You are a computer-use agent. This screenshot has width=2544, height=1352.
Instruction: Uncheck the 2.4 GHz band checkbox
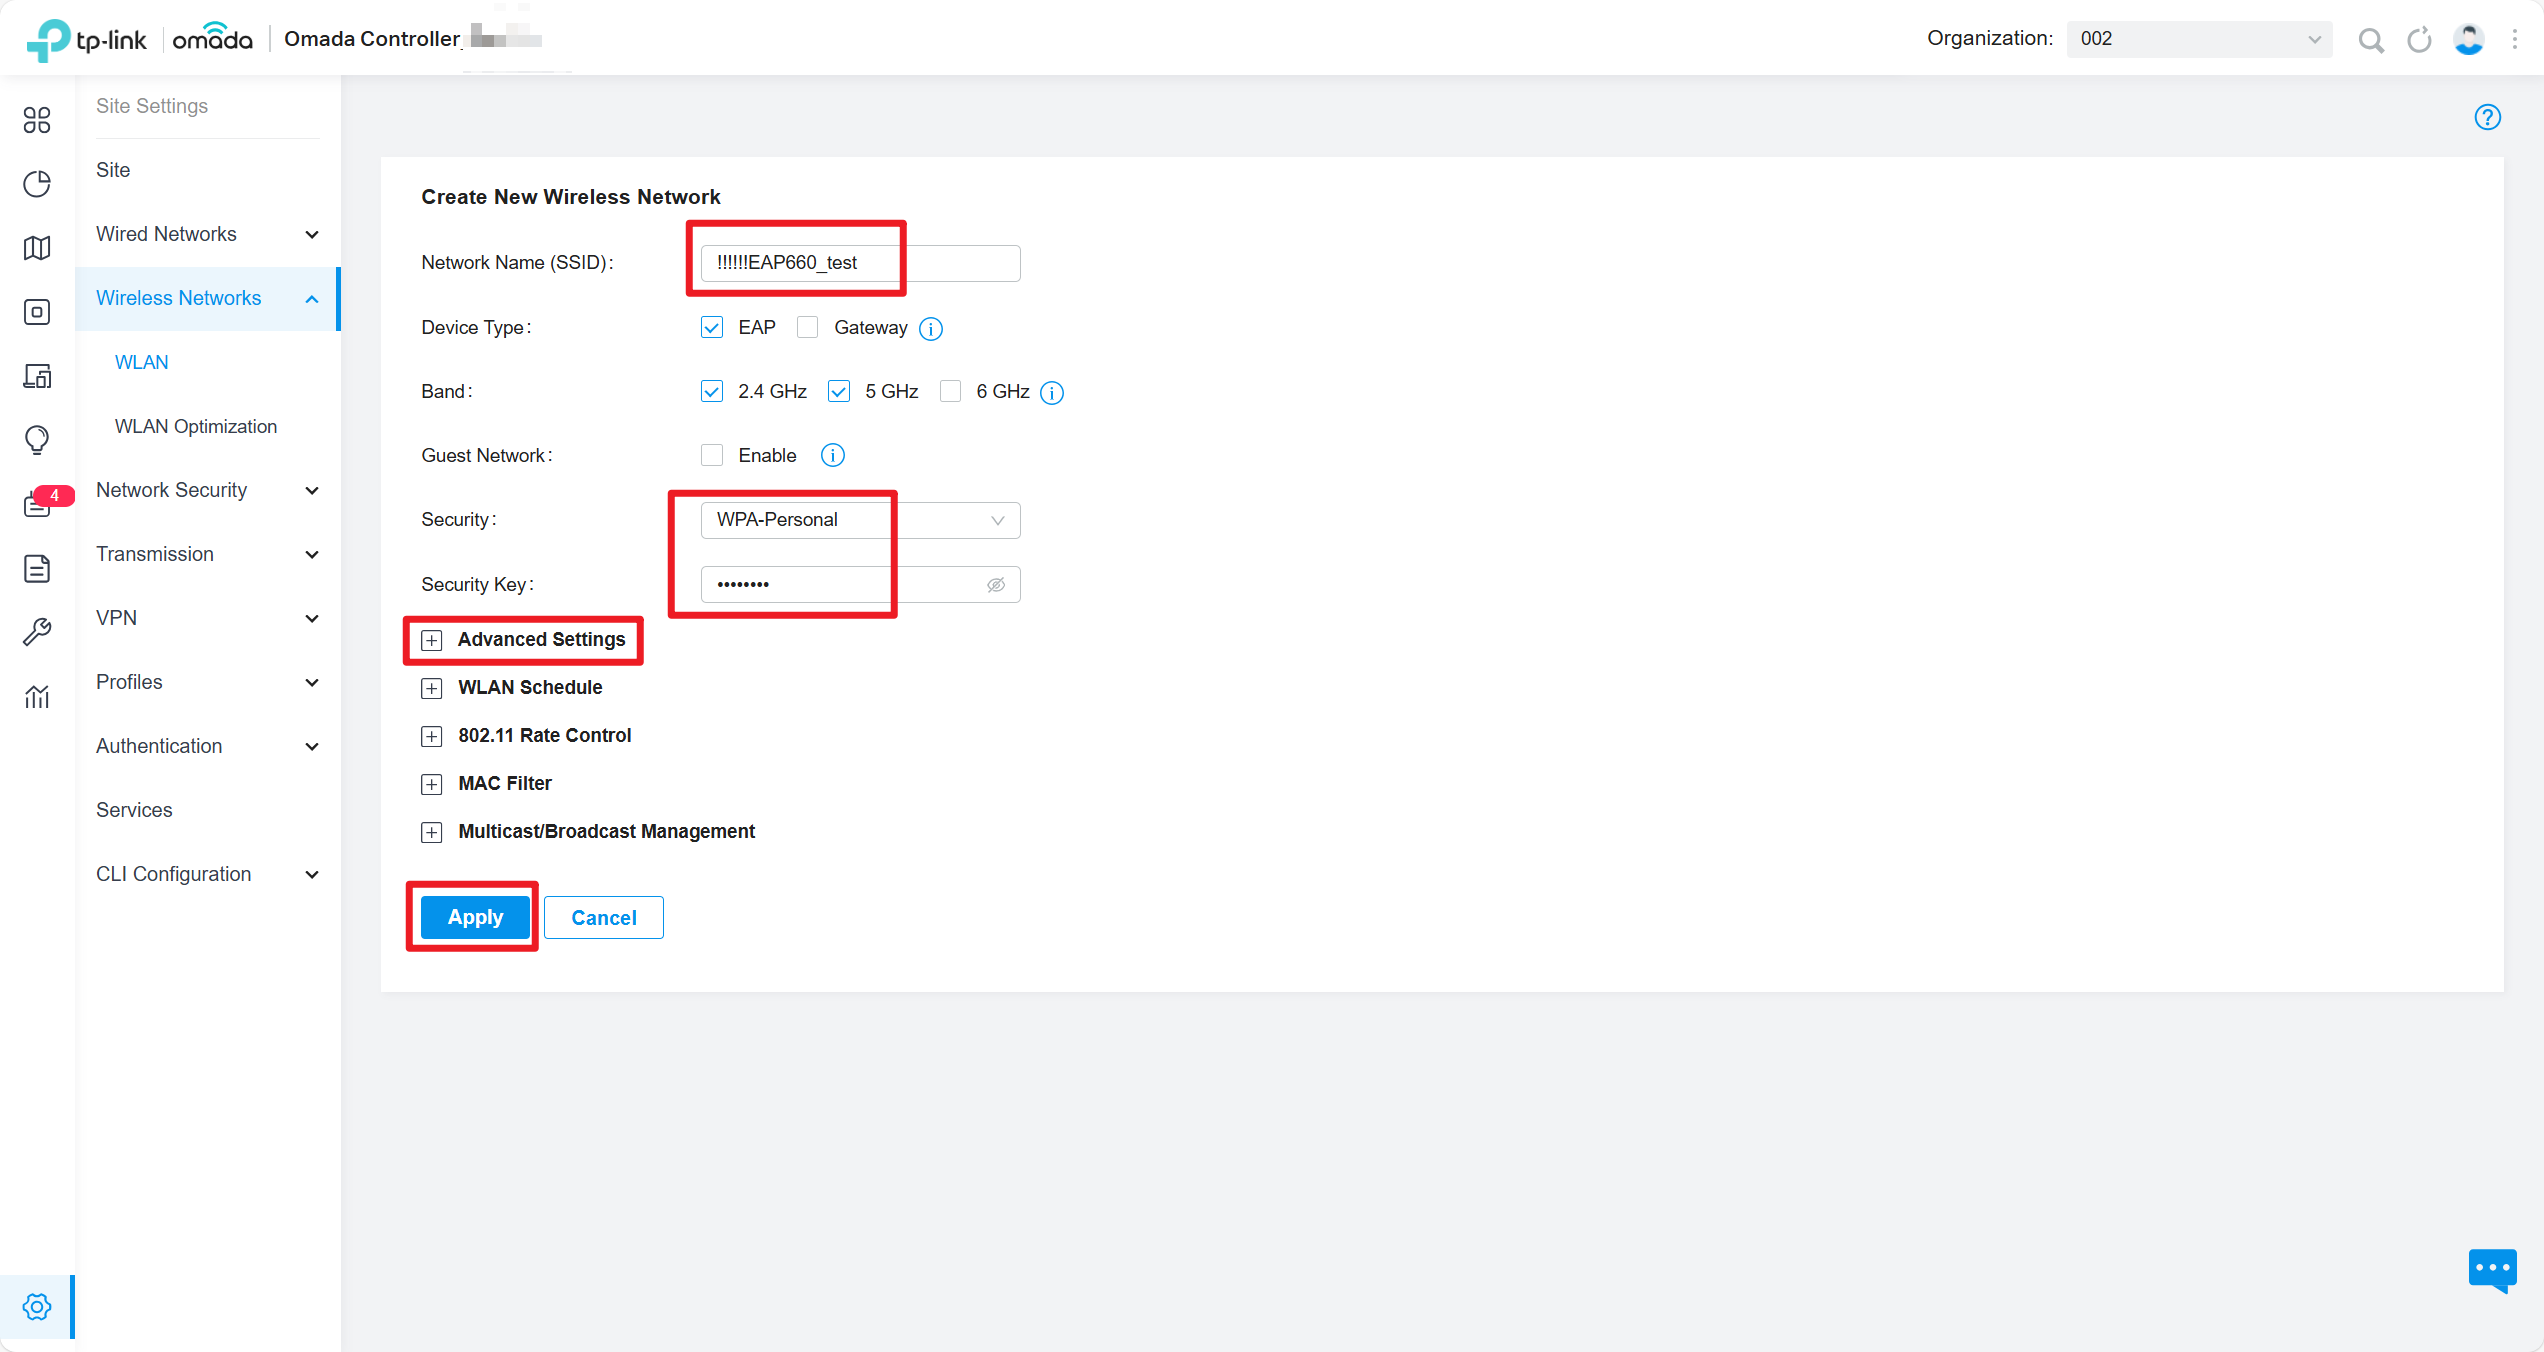pos(712,392)
